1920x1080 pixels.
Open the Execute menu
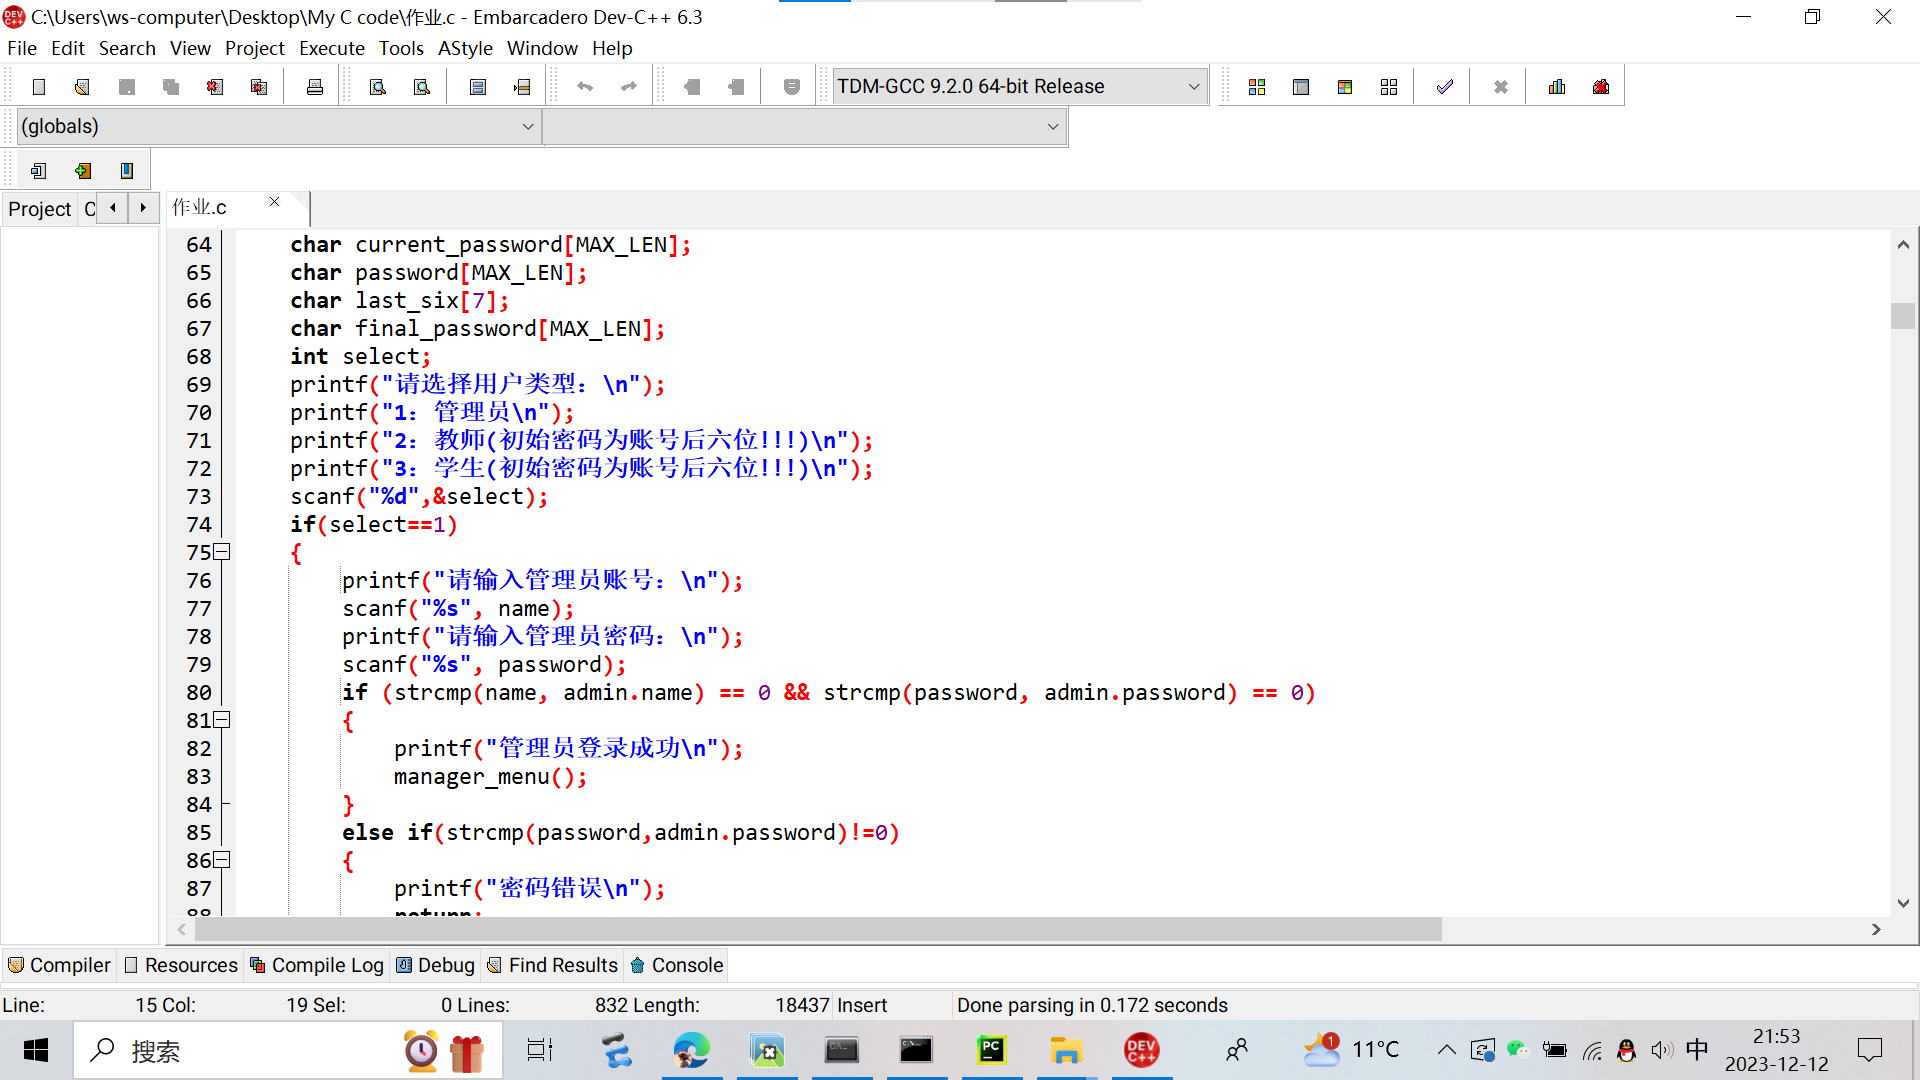click(332, 48)
